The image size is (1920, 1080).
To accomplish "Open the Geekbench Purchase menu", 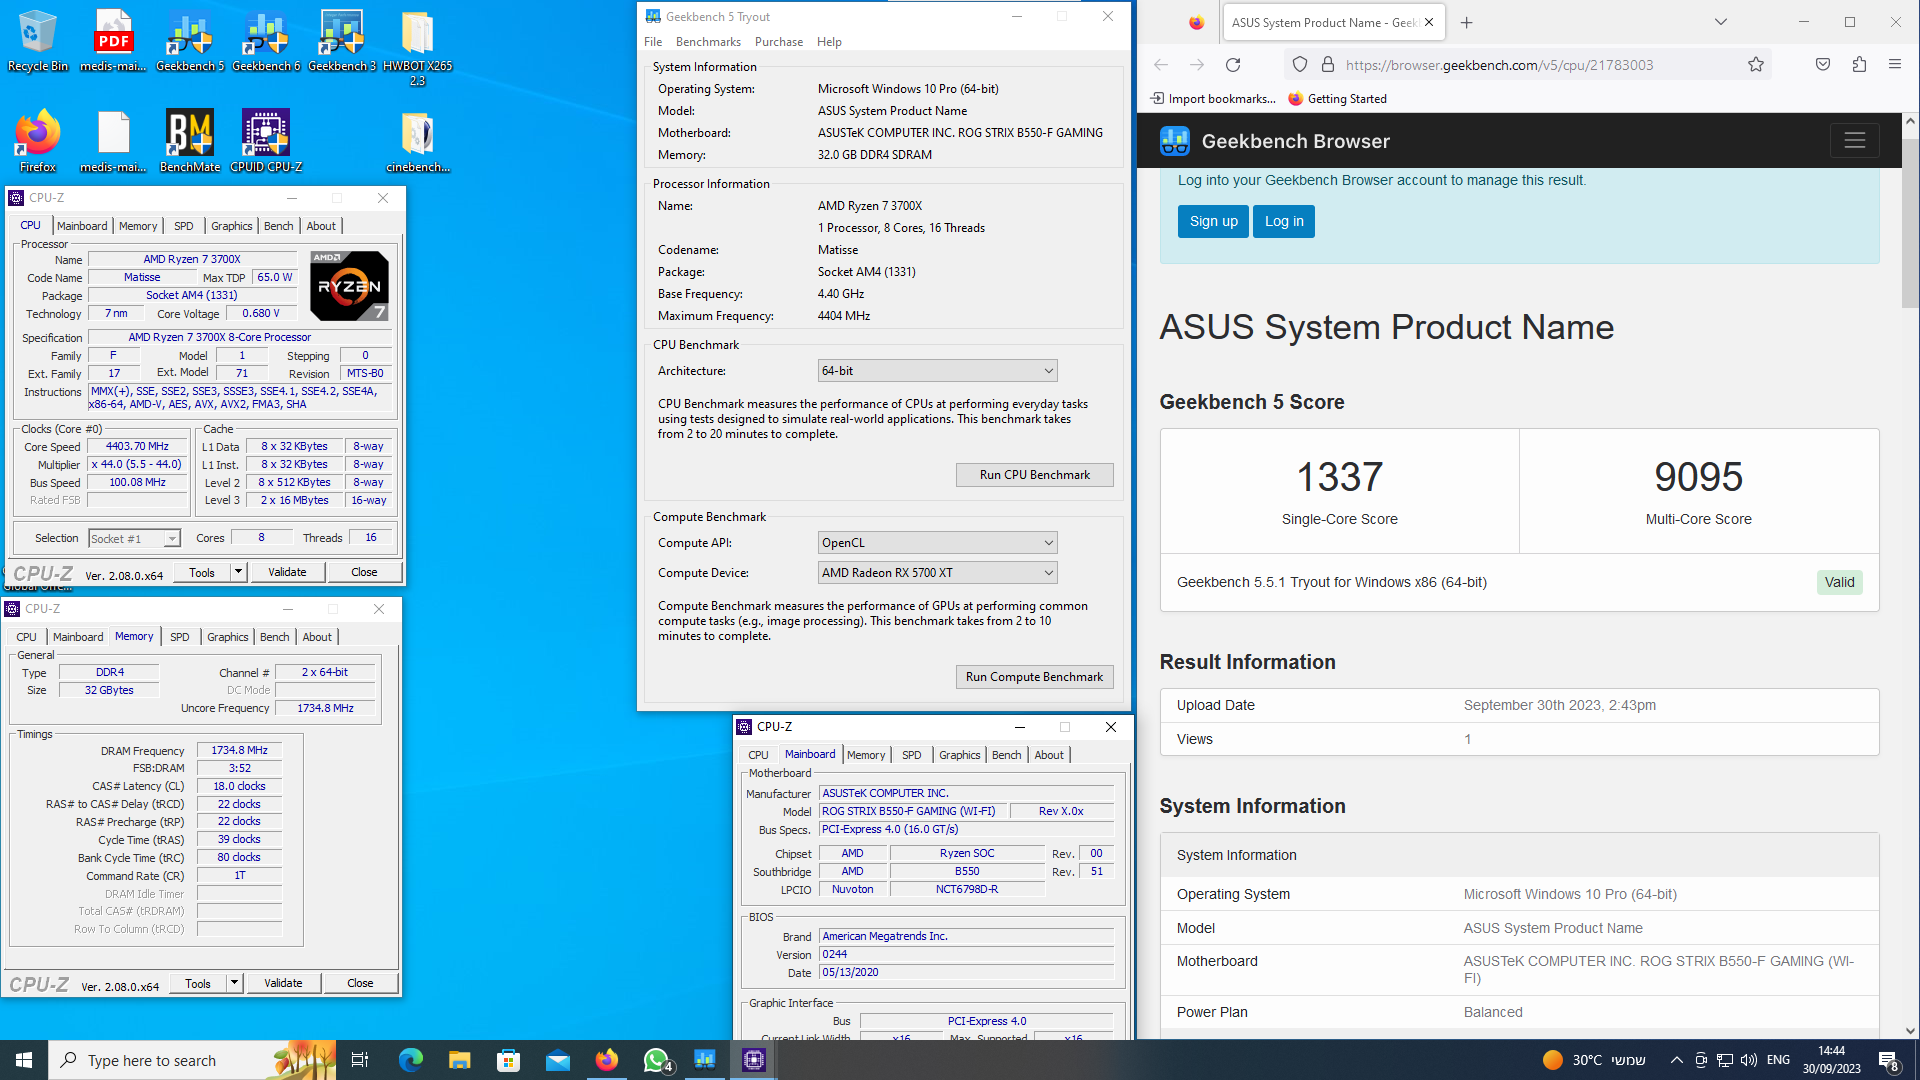I will (779, 42).
